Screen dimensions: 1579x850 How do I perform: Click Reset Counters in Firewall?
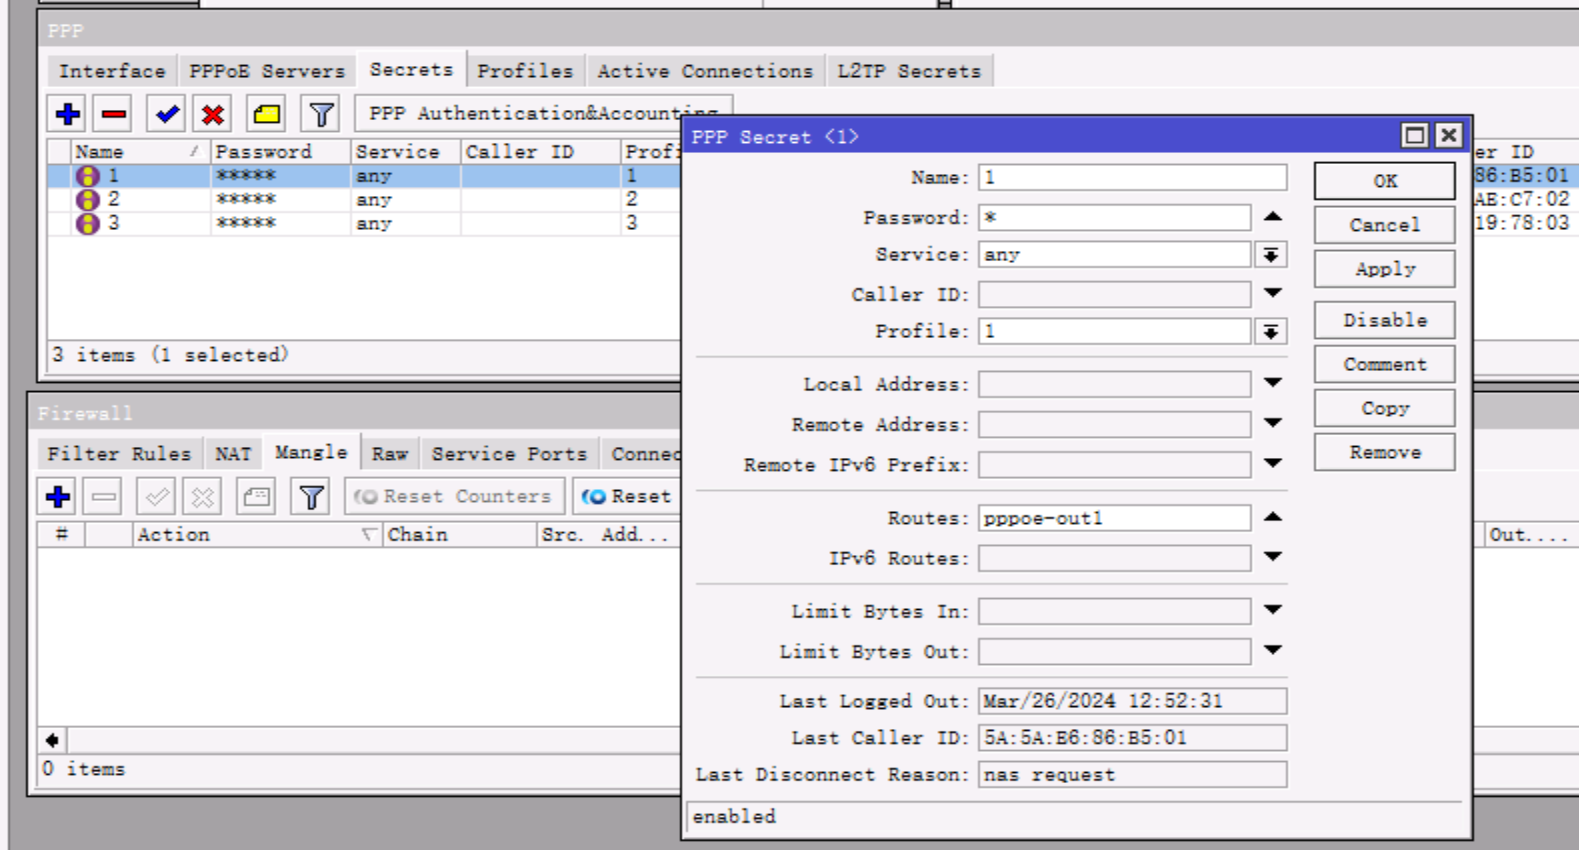[x=454, y=496]
